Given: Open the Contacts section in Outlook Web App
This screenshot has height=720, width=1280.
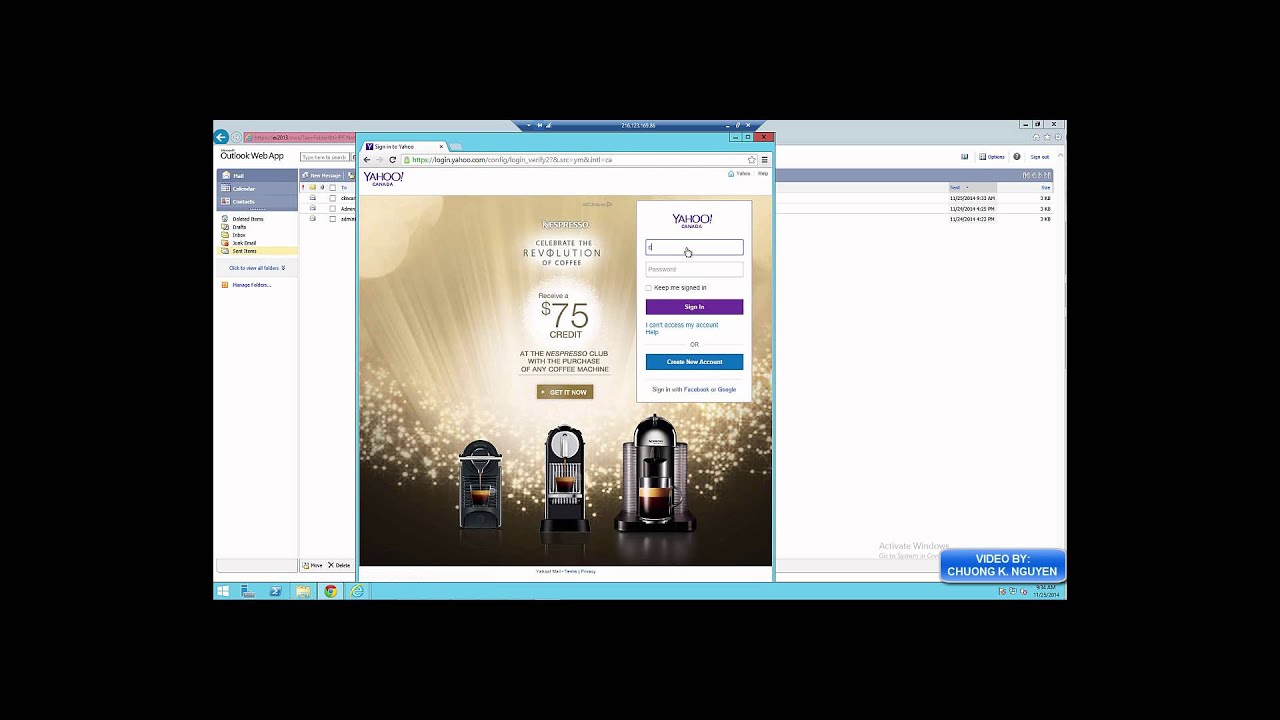Looking at the screenshot, I should [257, 201].
